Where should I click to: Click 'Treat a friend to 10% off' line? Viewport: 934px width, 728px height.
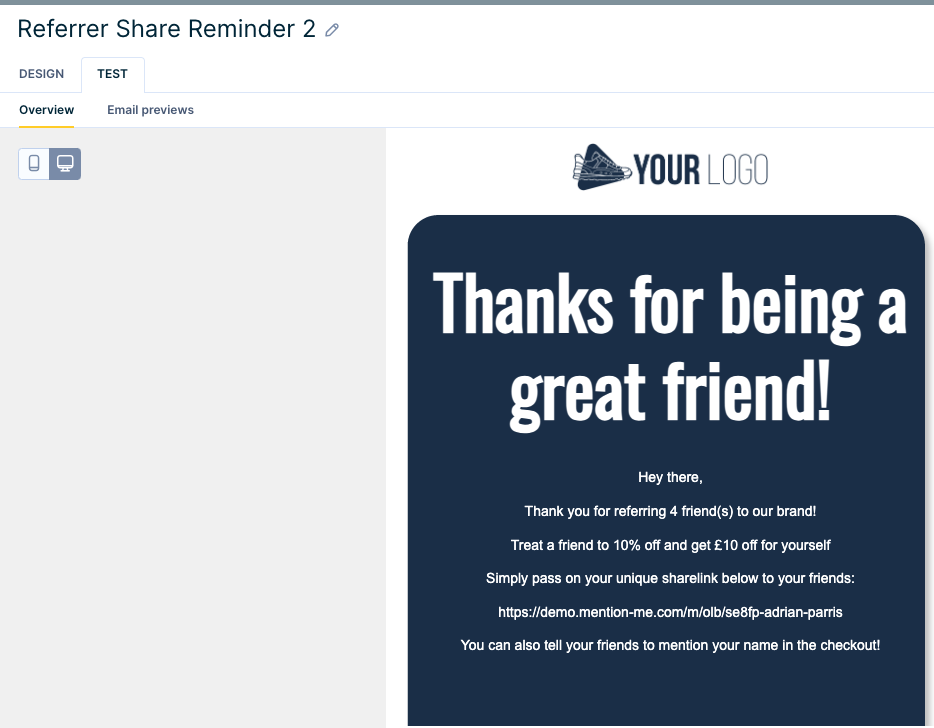(670, 545)
